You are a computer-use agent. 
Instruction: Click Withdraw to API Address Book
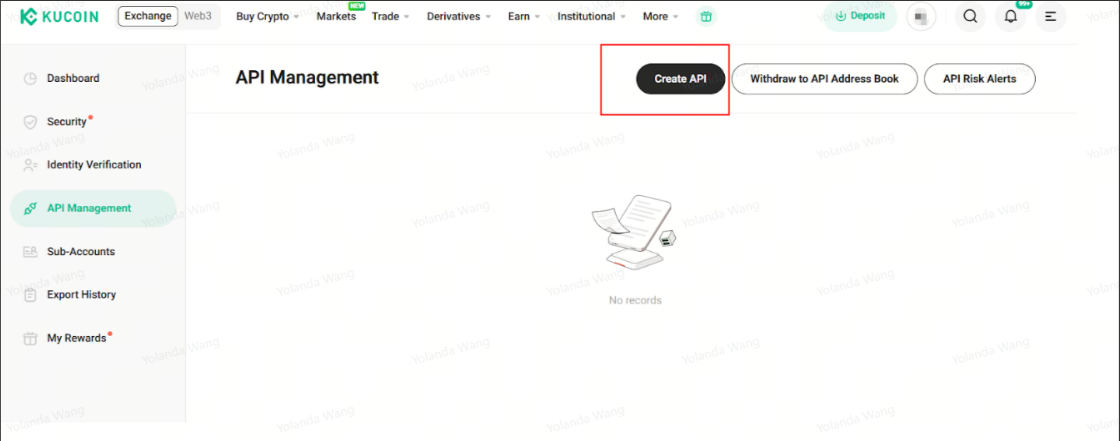point(824,79)
